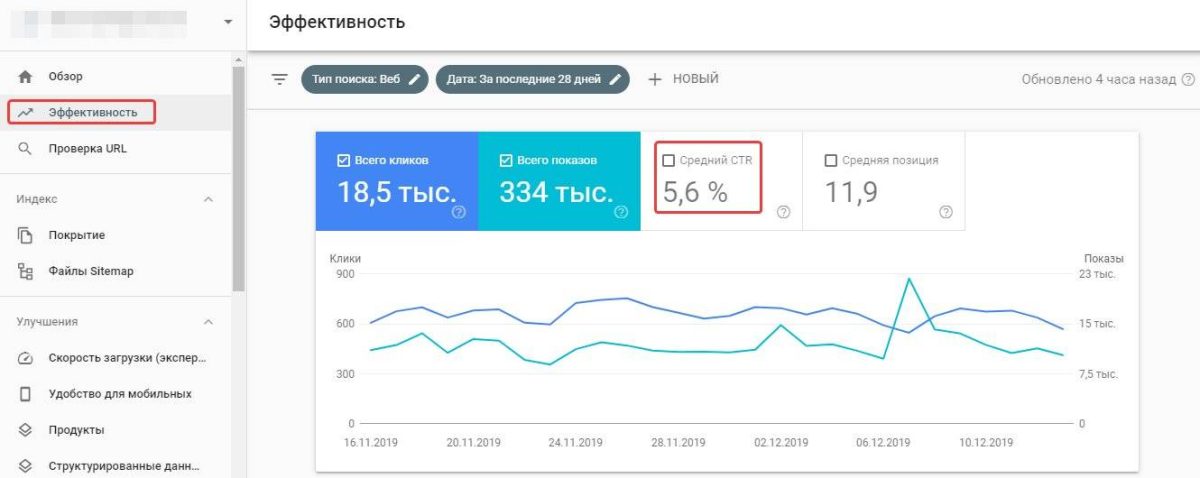This screenshot has width=1200, height=478.
Task: Click the Скорость загрузки speedometer icon
Action: point(25,358)
